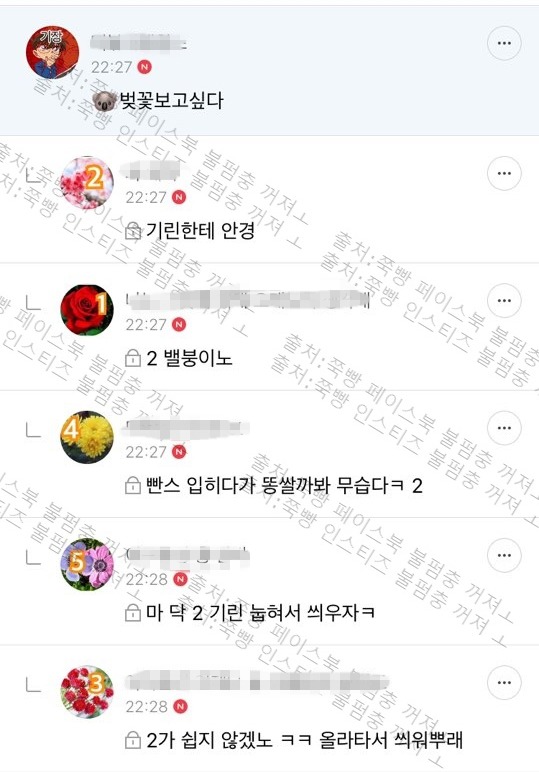The image size is (539, 772).
Task: Click the purple flower avatar numbered 5
Action: [x=87, y=565]
